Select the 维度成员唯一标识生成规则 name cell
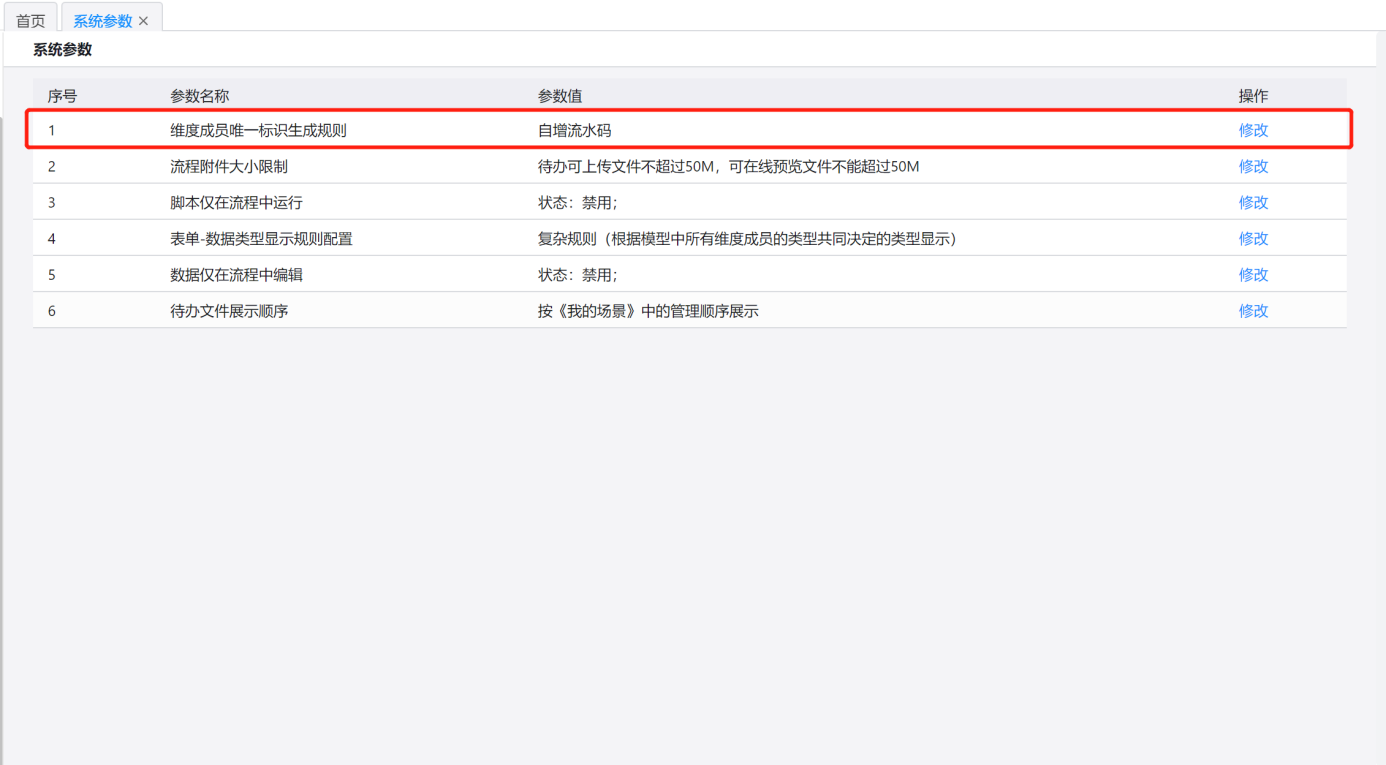This screenshot has width=1386, height=765. coord(258,130)
